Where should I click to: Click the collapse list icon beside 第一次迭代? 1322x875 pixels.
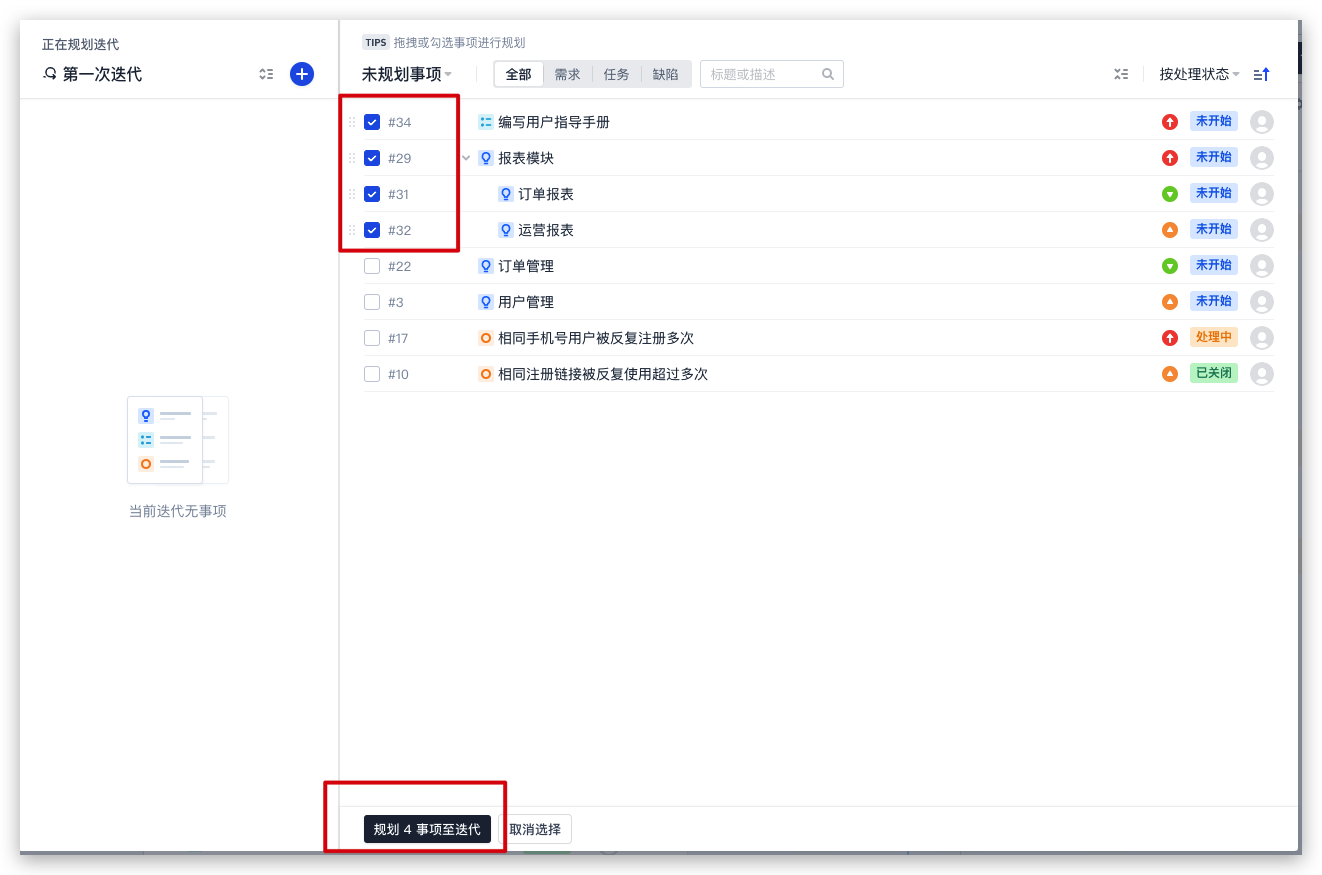click(266, 74)
